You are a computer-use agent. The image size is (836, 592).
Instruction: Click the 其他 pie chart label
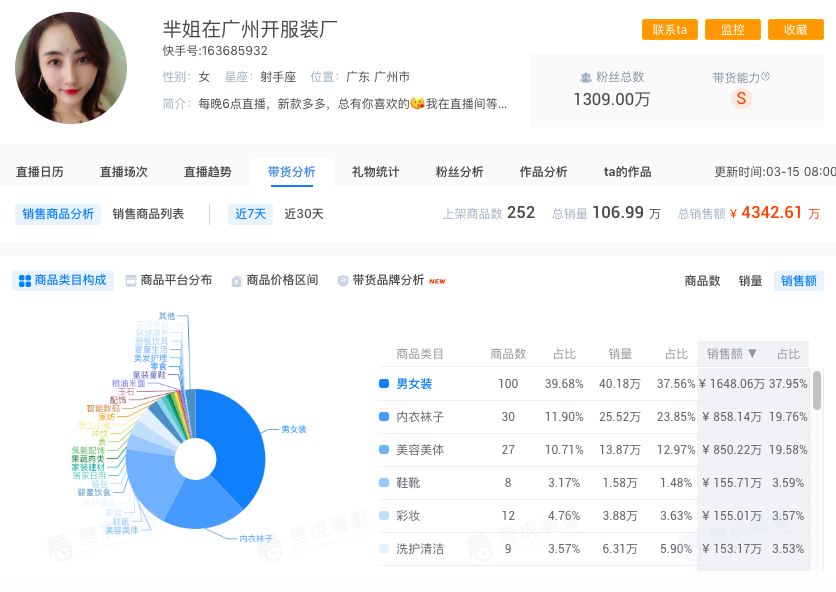tap(167, 316)
